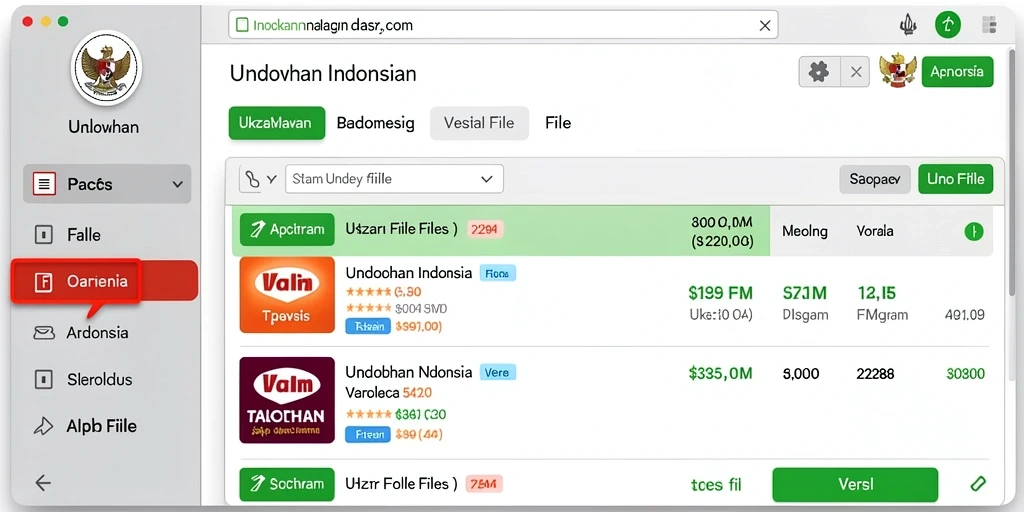Open the gear settings icon button
This screenshot has width=1024, height=512.
tap(819, 71)
